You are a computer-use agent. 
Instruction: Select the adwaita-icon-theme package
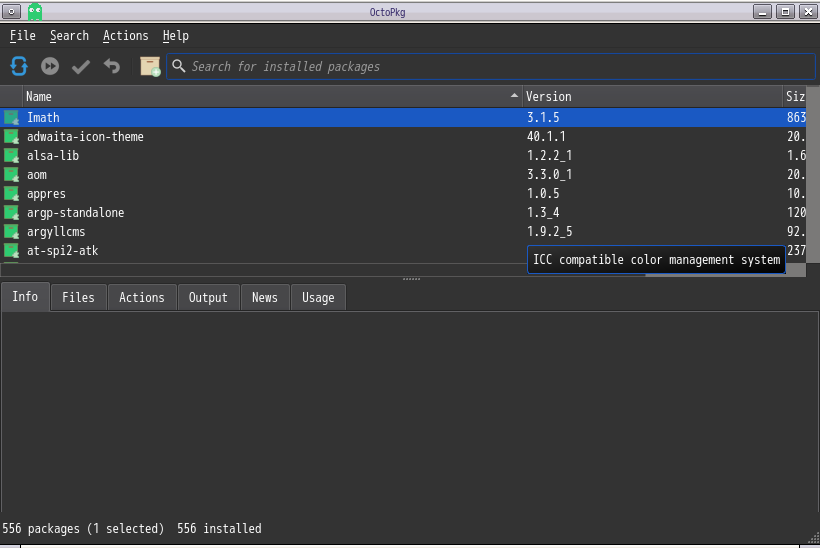tap(403, 136)
